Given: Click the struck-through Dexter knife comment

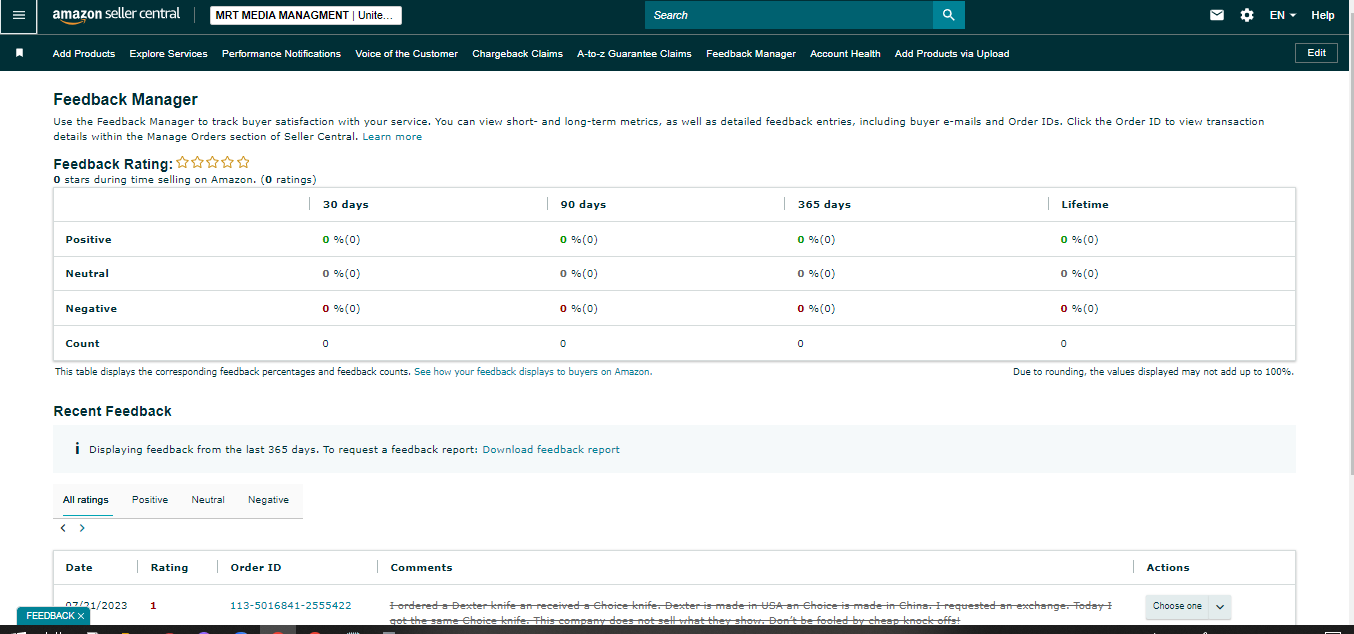Looking at the screenshot, I should [751, 613].
